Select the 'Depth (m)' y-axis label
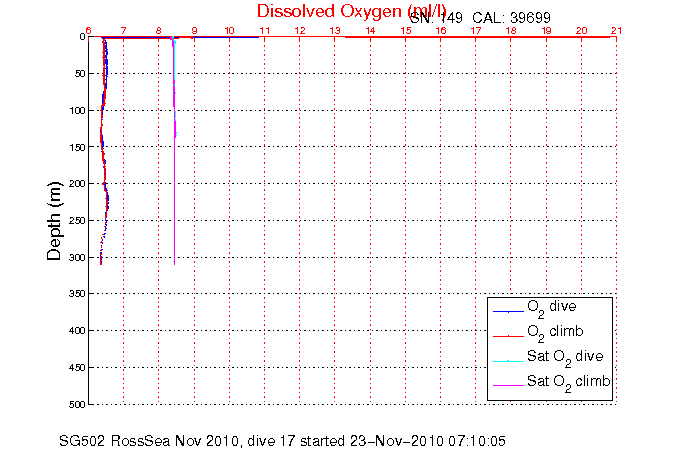681x454 pixels. [56, 220]
